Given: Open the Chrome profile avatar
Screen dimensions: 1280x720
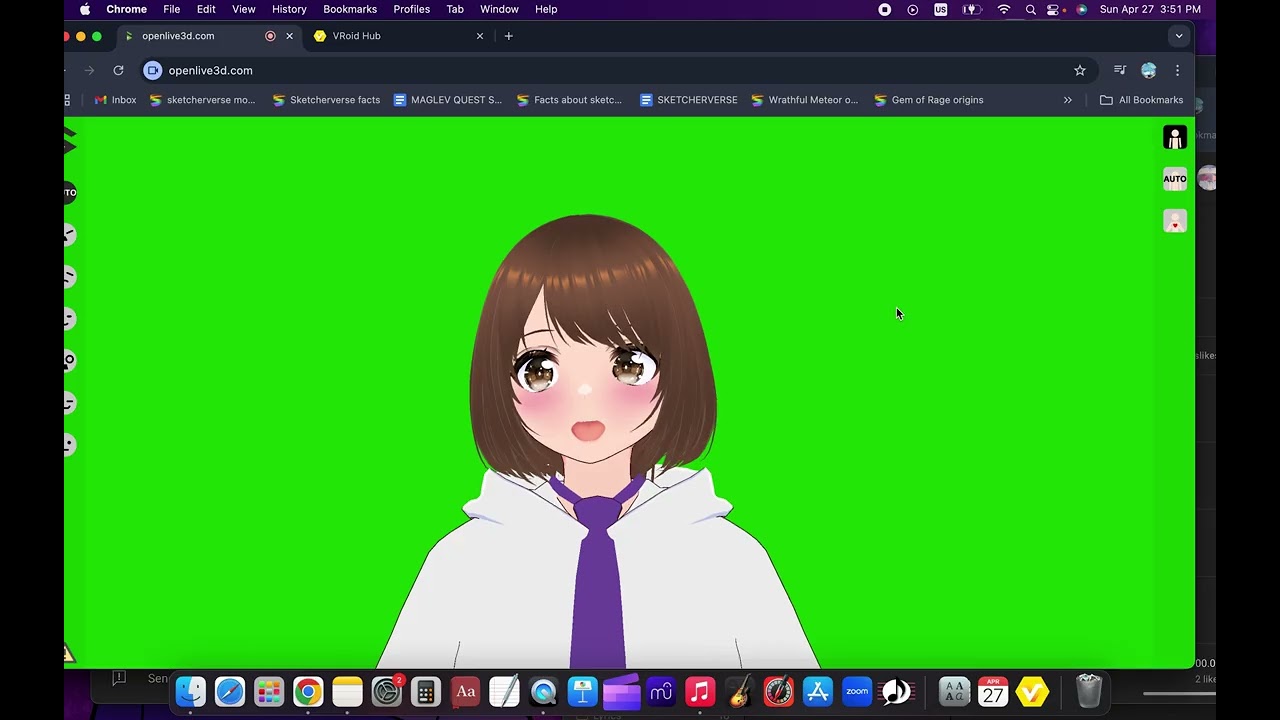Looking at the screenshot, I should click(x=1149, y=70).
